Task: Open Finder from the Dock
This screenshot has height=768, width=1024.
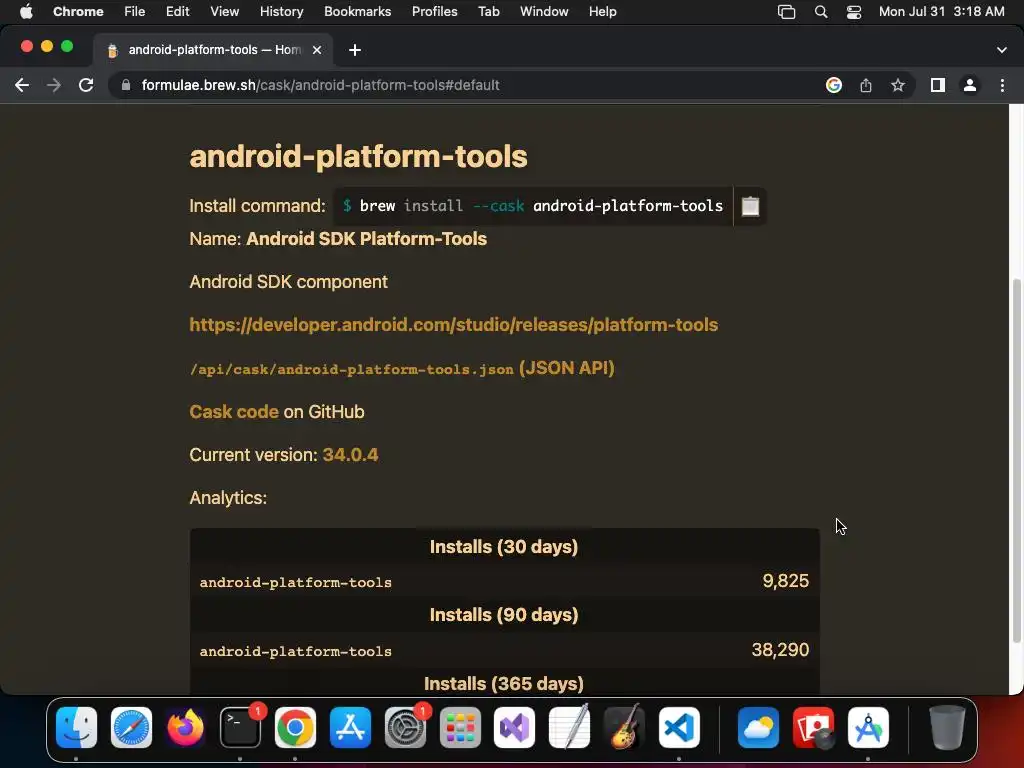Action: tap(76, 728)
